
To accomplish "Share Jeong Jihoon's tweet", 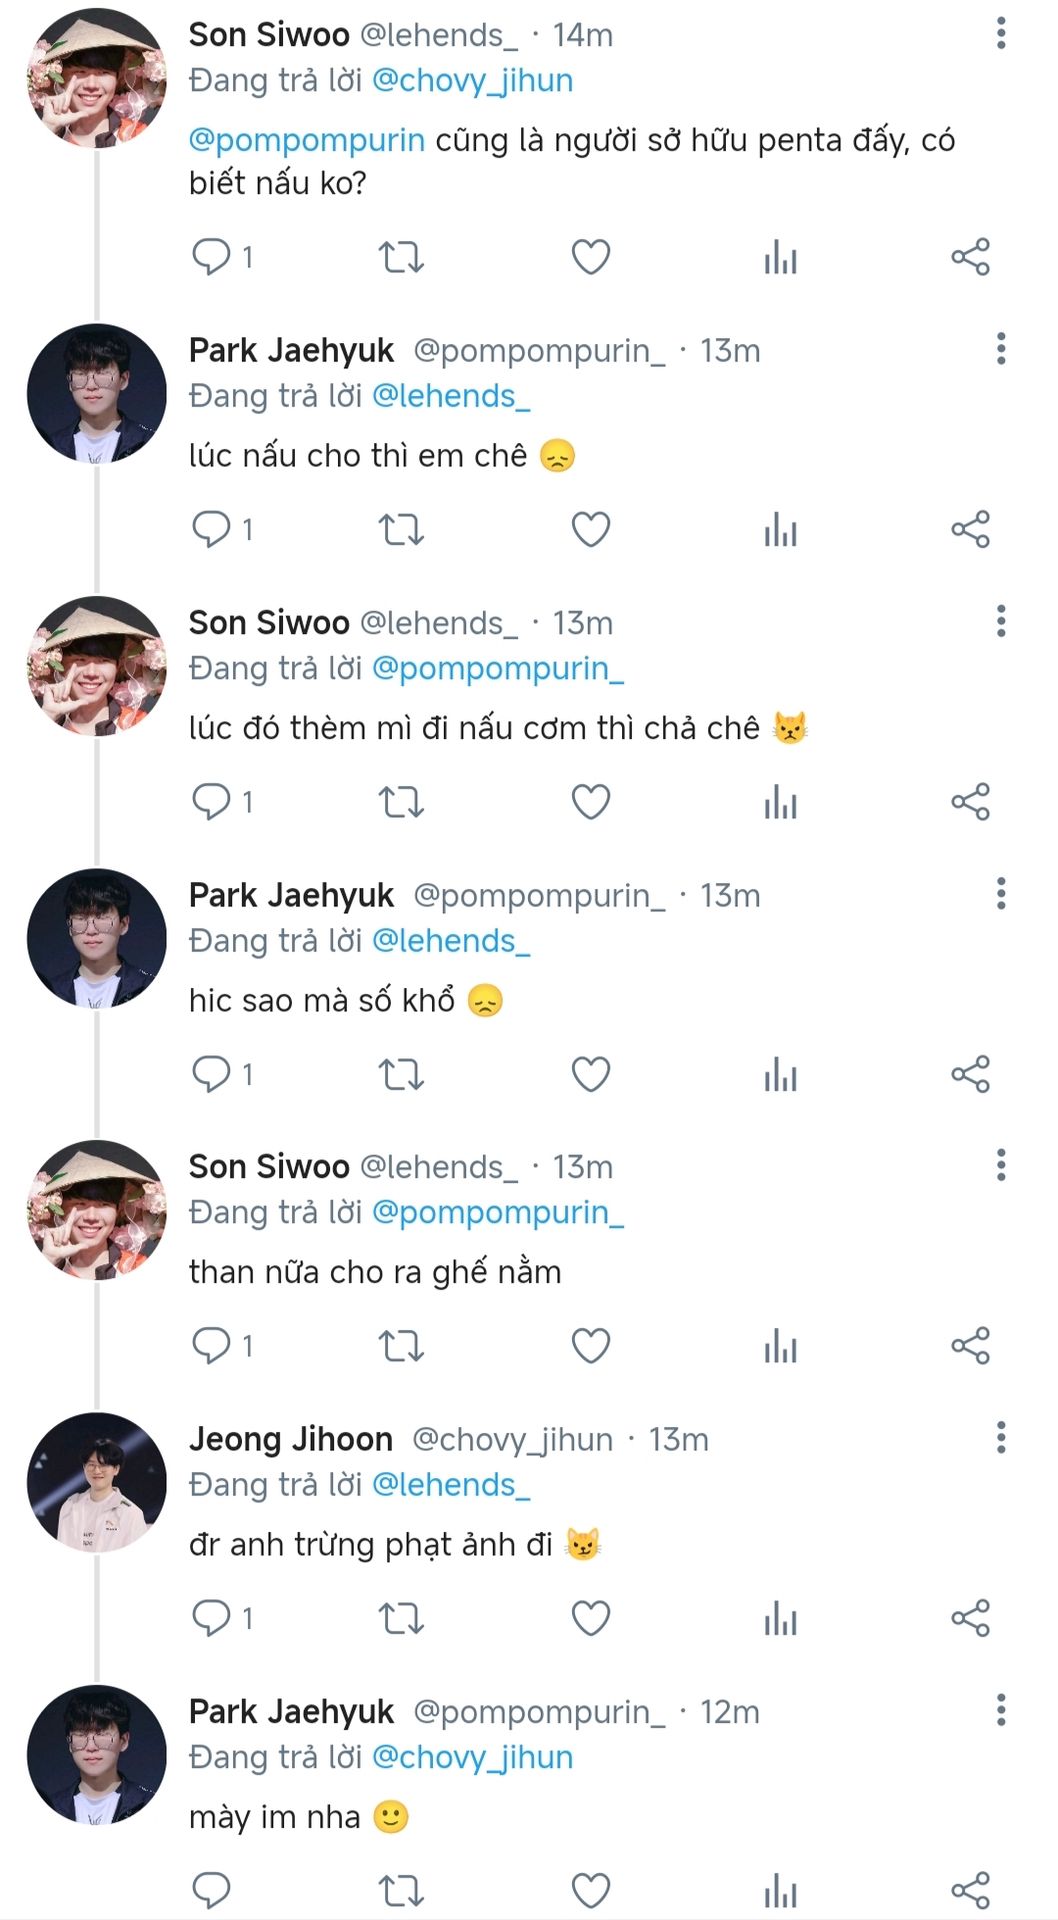I will pyautogui.click(x=970, y=1618).
